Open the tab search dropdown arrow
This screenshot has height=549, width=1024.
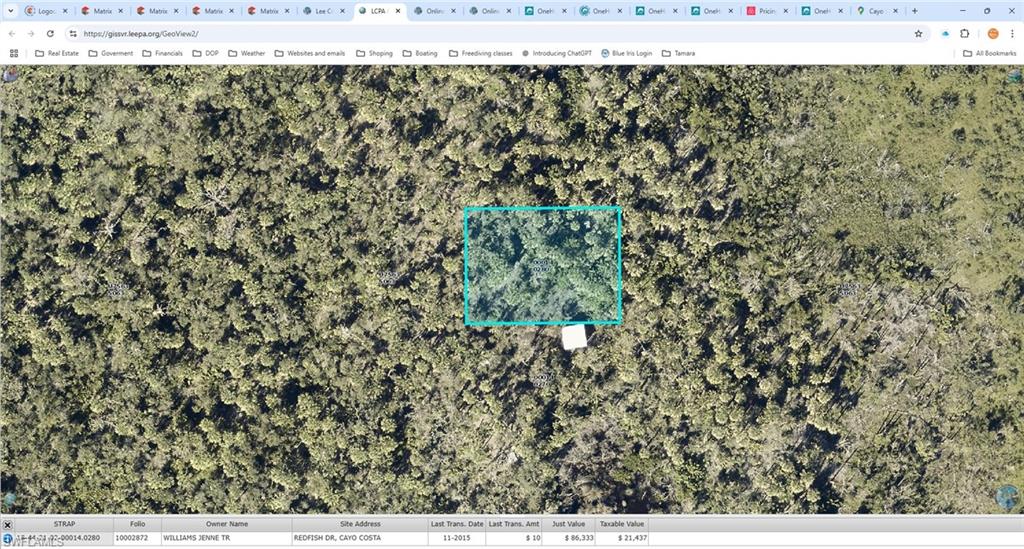(x=10, y=11)
